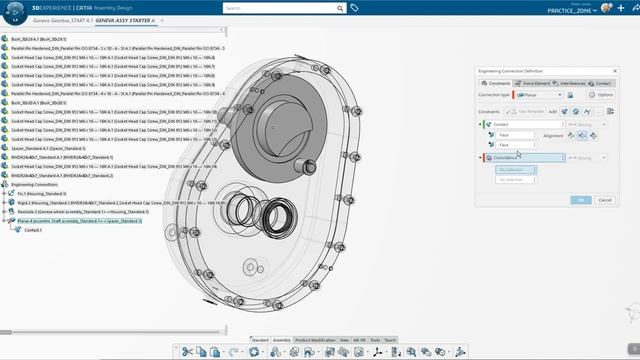640x360 pixels.
Task: Close the Engineering Connection Definition dialog
Action: [615, 71]
